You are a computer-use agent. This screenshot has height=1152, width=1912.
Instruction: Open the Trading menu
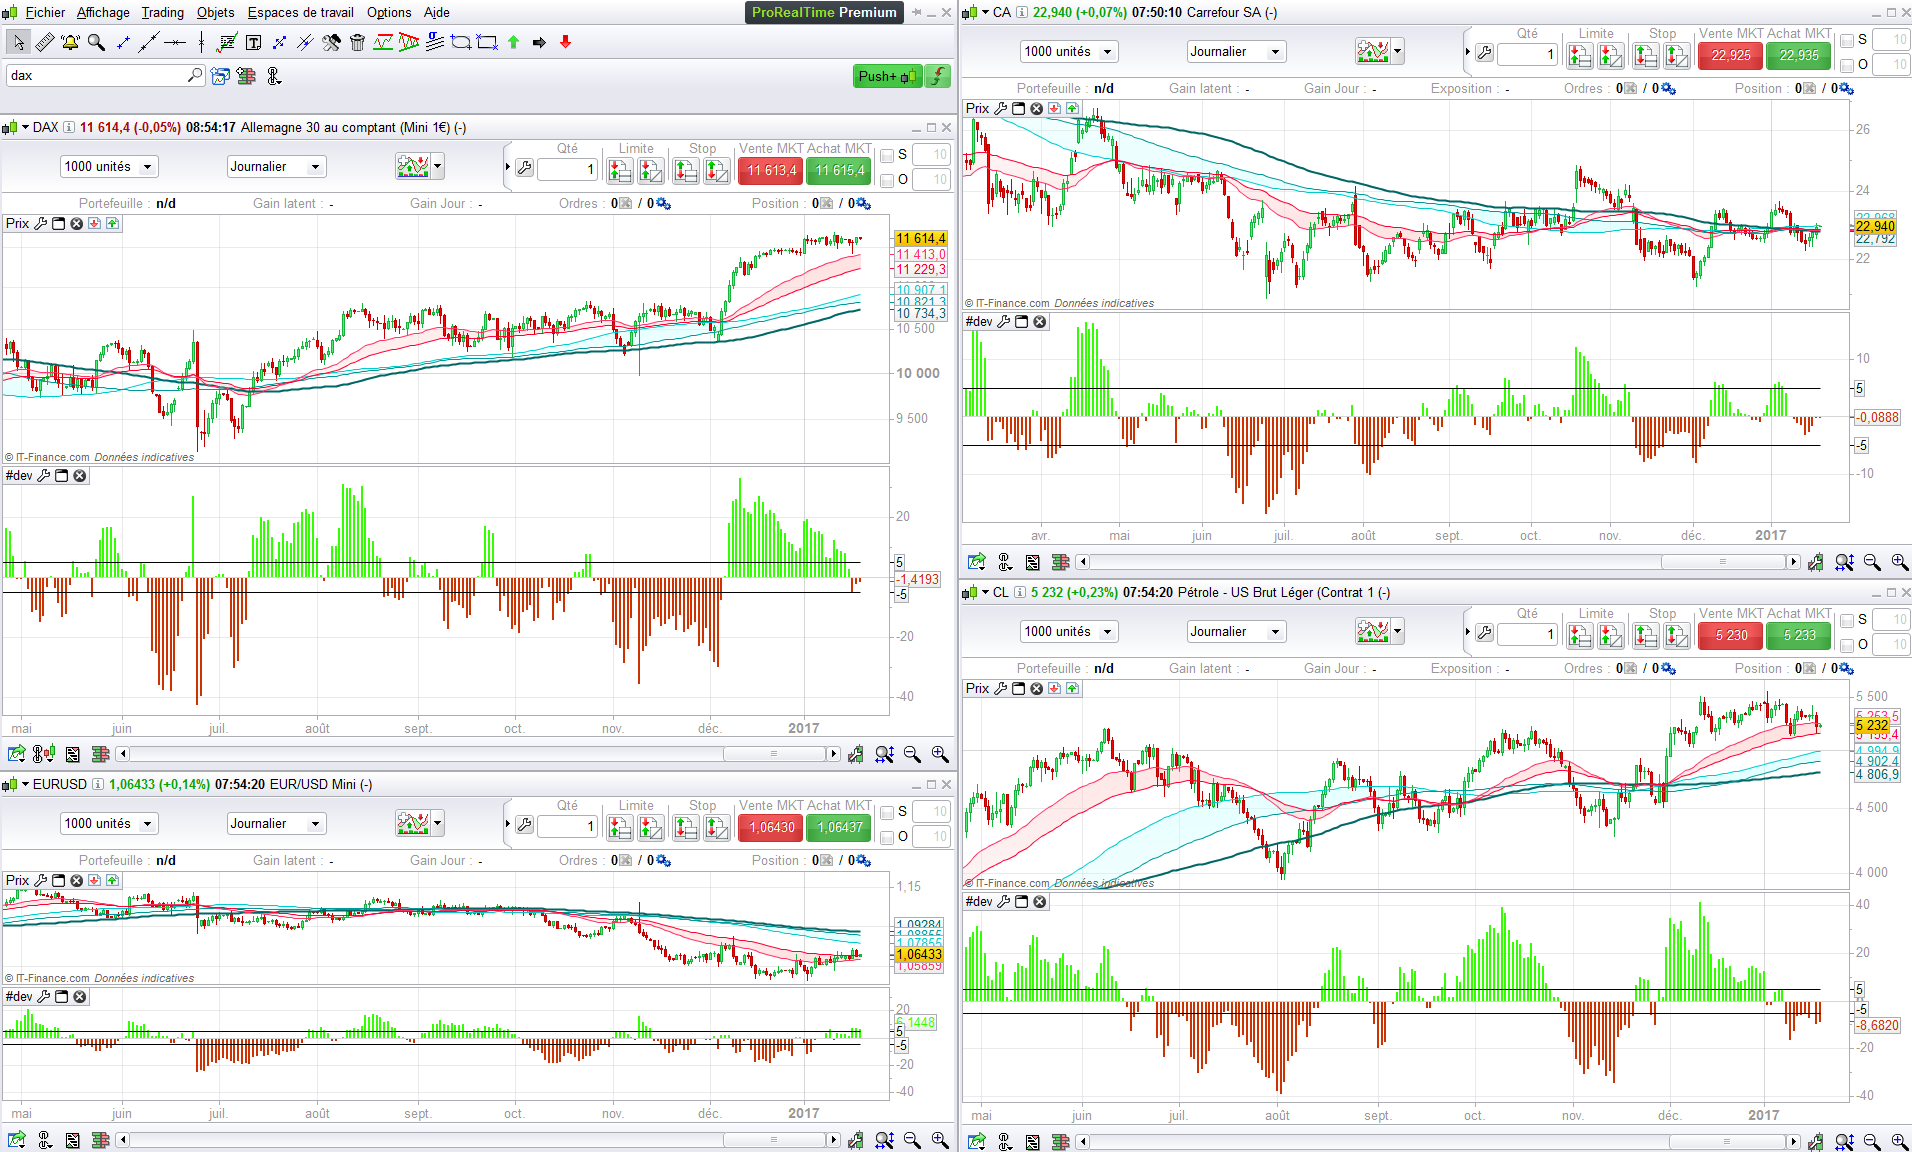(x=162, y=12)
